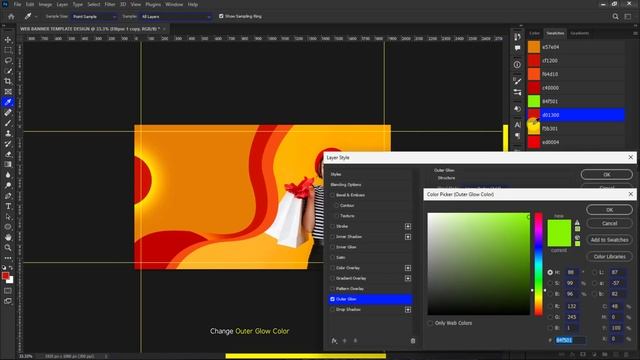Enable Bevel & Emboss style checkbox

point(332,195)
